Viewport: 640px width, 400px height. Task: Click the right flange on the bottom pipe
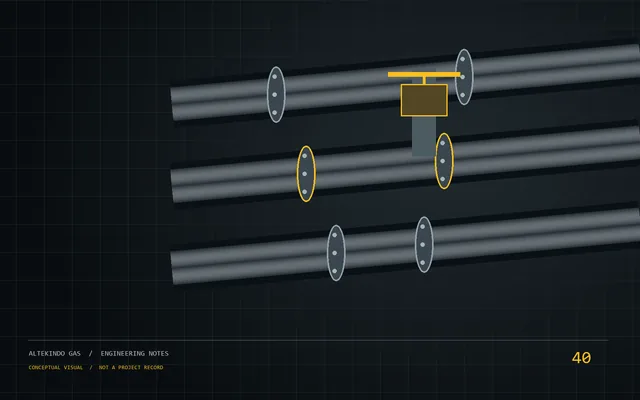pos(424,244)
